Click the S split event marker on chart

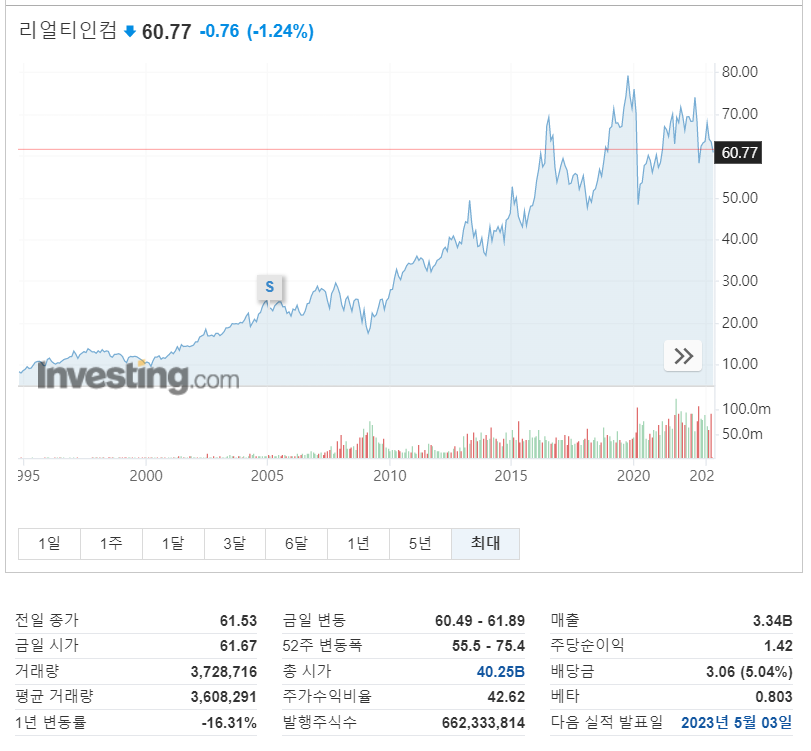268,289
